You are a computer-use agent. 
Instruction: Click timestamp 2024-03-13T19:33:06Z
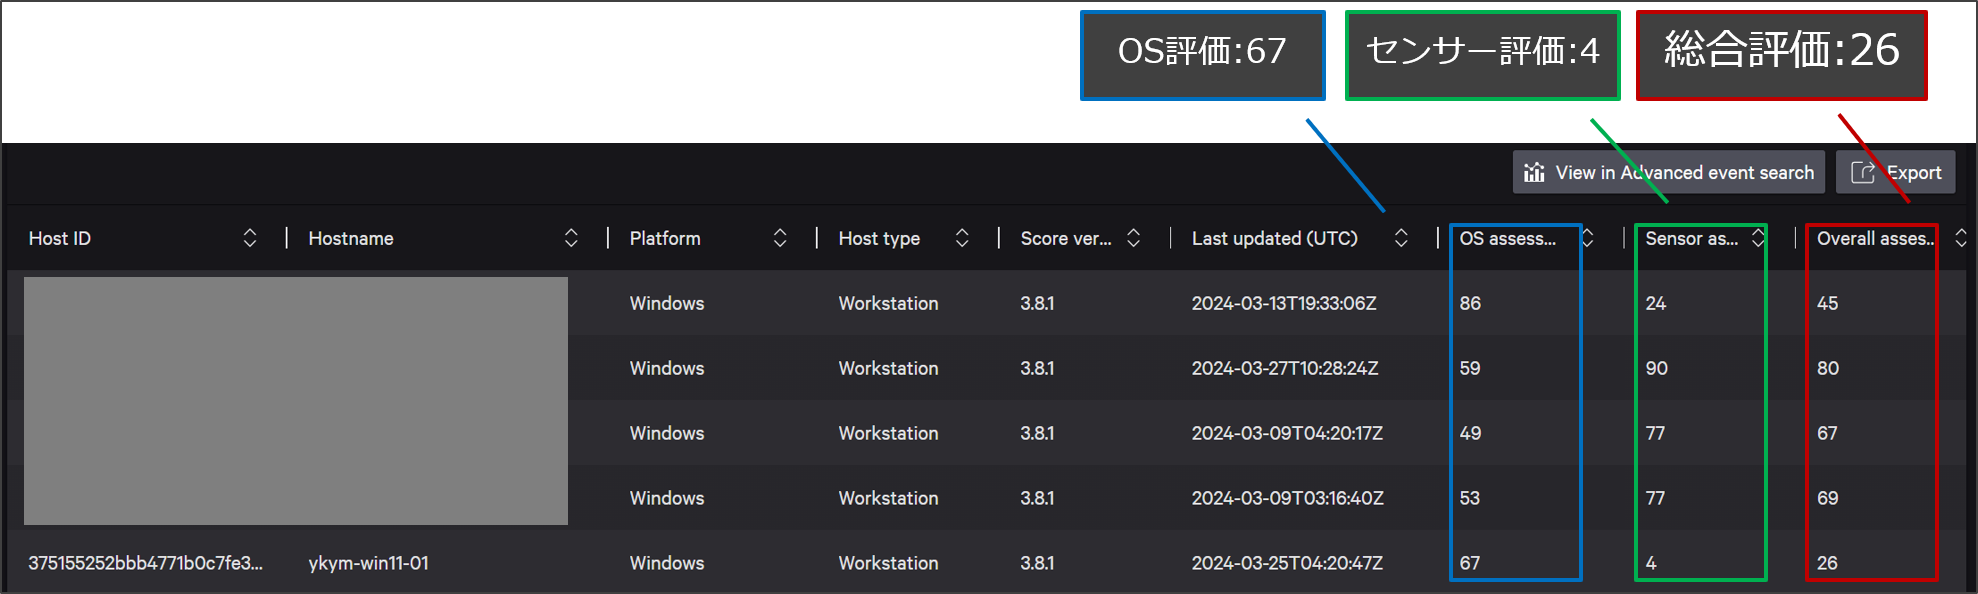[1284, 303]
